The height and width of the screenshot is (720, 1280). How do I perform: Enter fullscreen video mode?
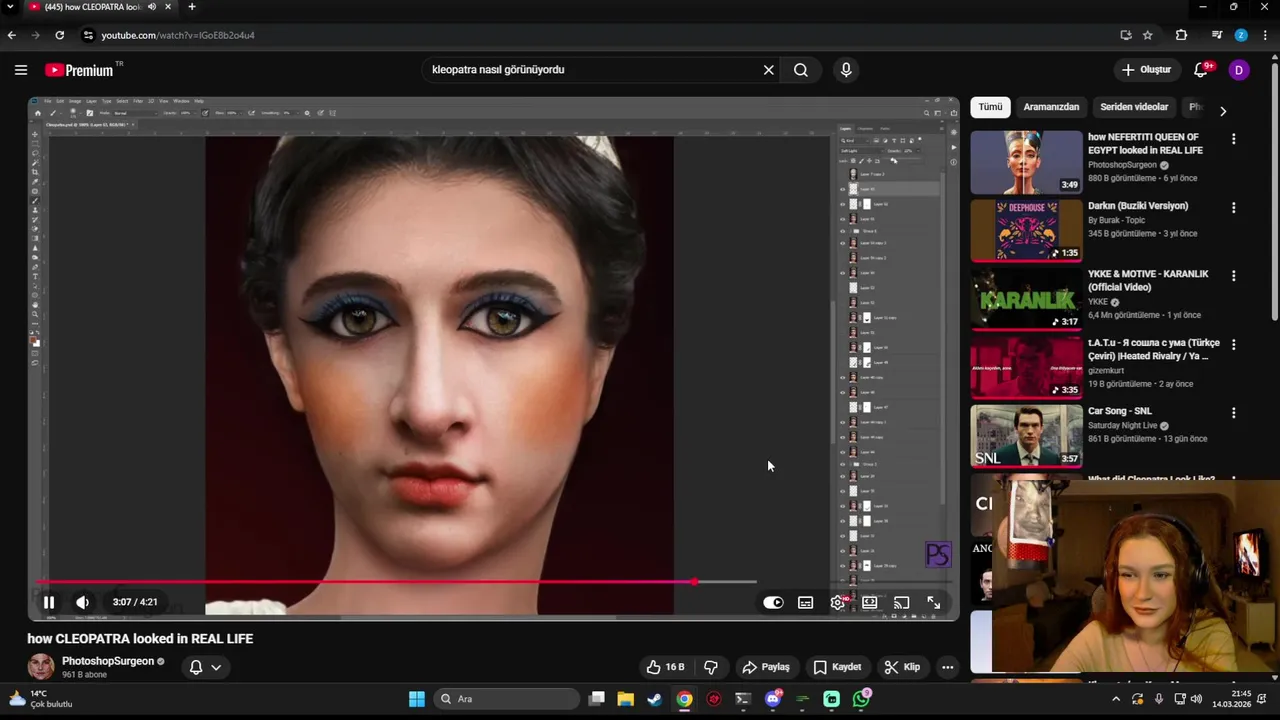[x=933, y=602]
